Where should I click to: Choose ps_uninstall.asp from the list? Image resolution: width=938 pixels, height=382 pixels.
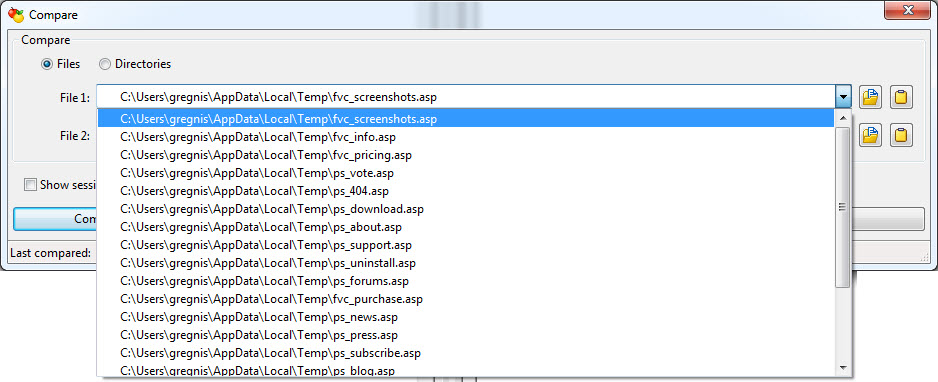coord(466,262)
